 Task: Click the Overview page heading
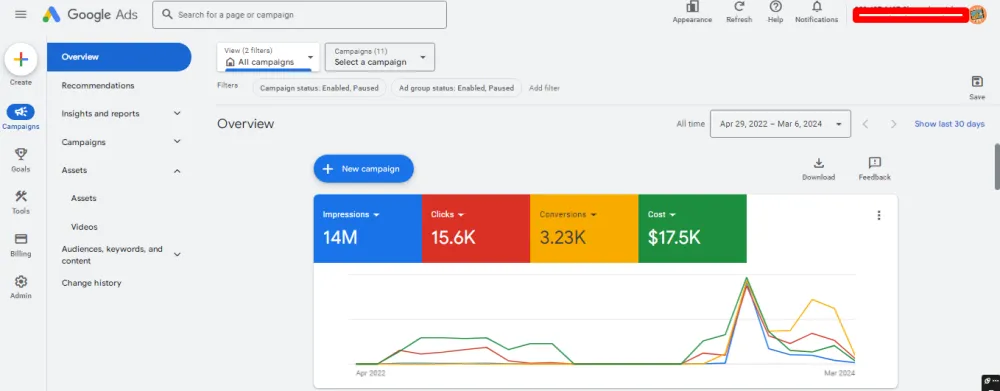pos(246,124)
